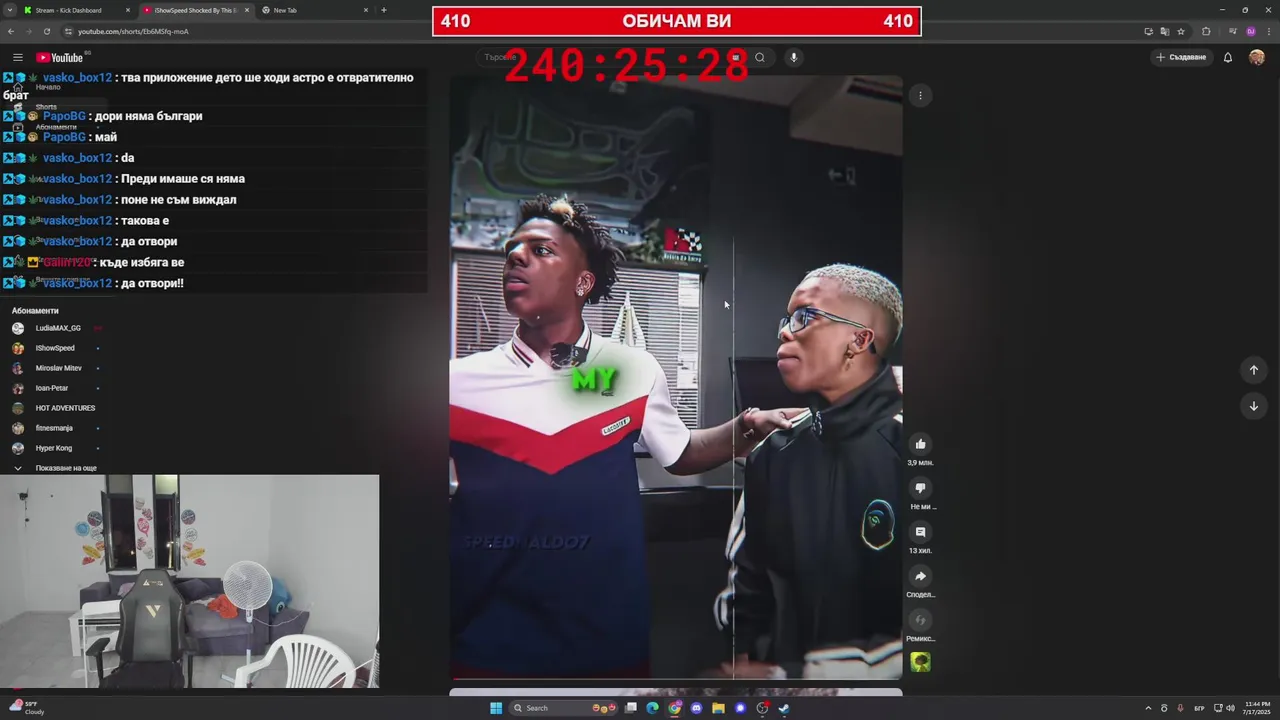Close the Kick Dashboard tab

tap(128, 10)
